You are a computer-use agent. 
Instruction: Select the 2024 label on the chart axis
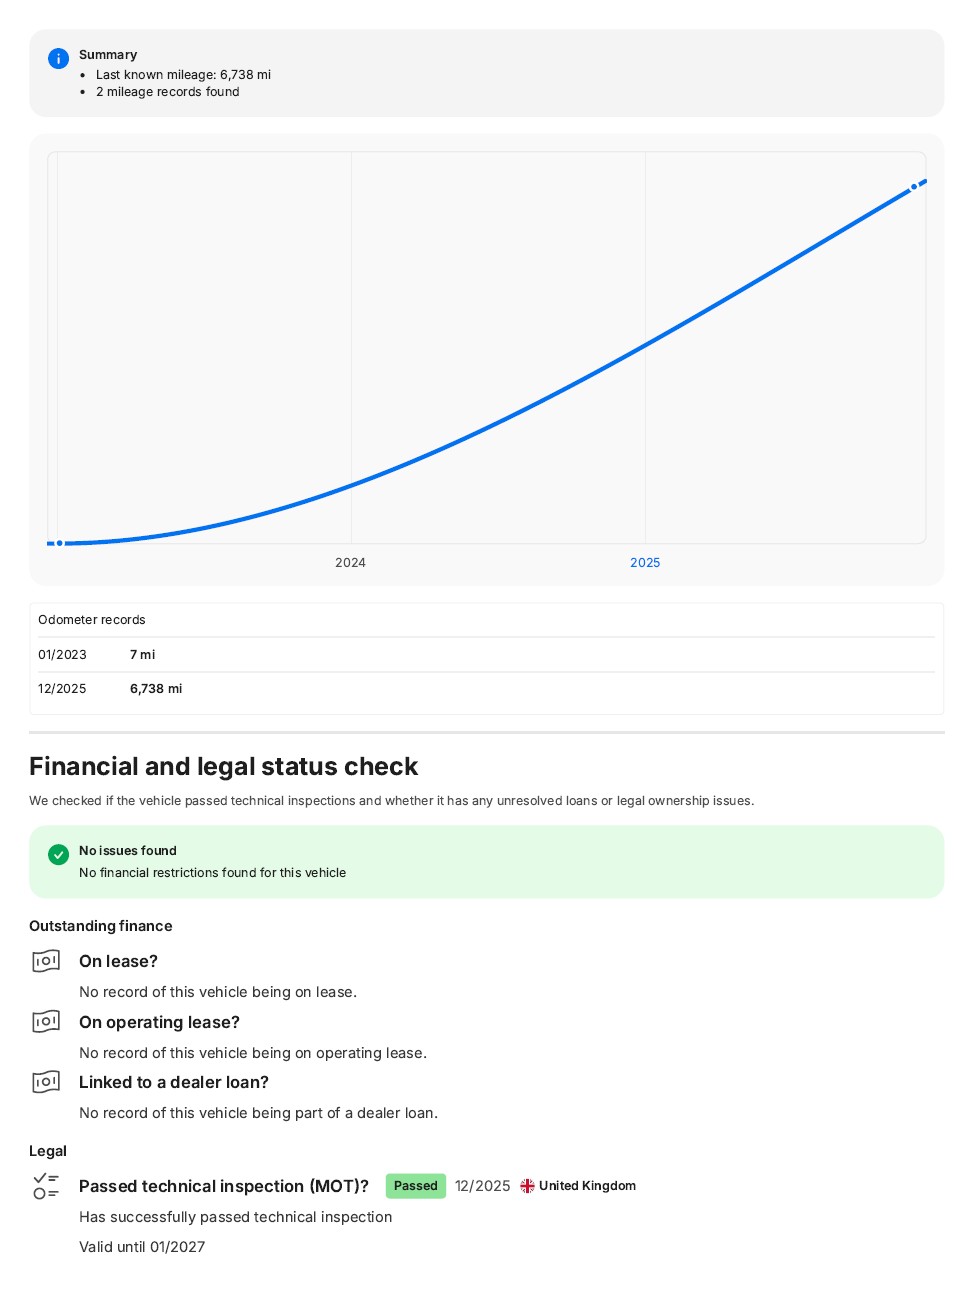350,563
